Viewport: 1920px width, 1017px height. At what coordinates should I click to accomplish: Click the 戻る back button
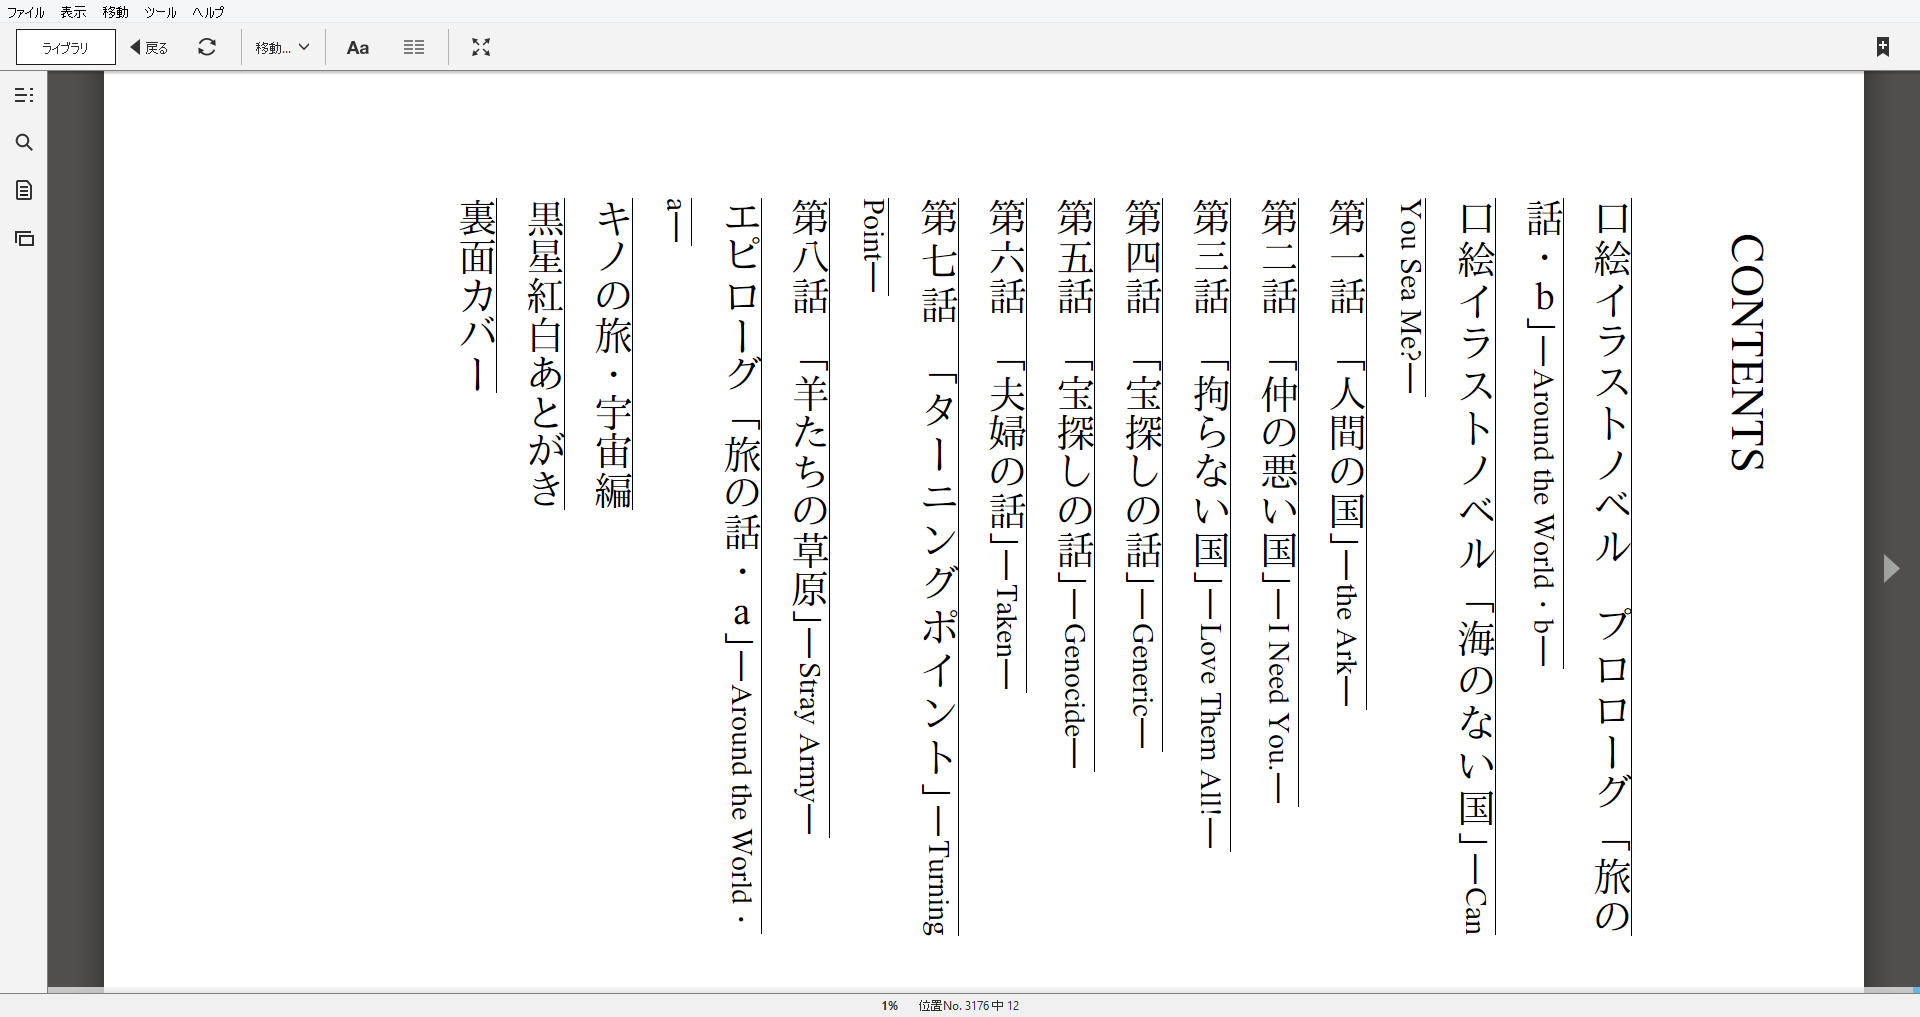pos(149,47)
